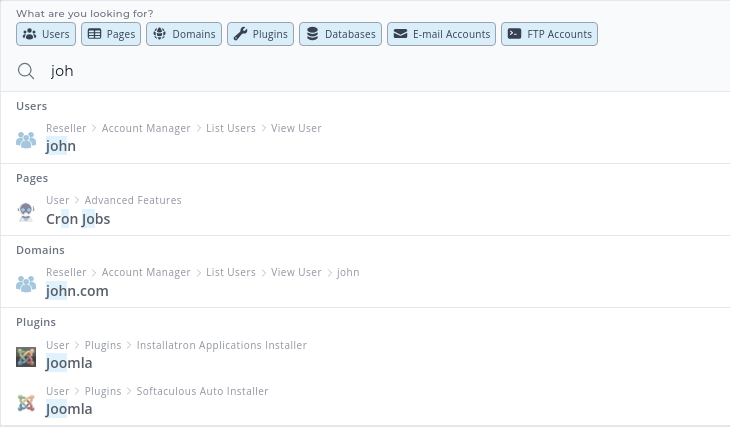Open Joomla under Softaculous Auto Installer
Image resolution: width=730 pixels, height=427 pixels.
(69, 409)
